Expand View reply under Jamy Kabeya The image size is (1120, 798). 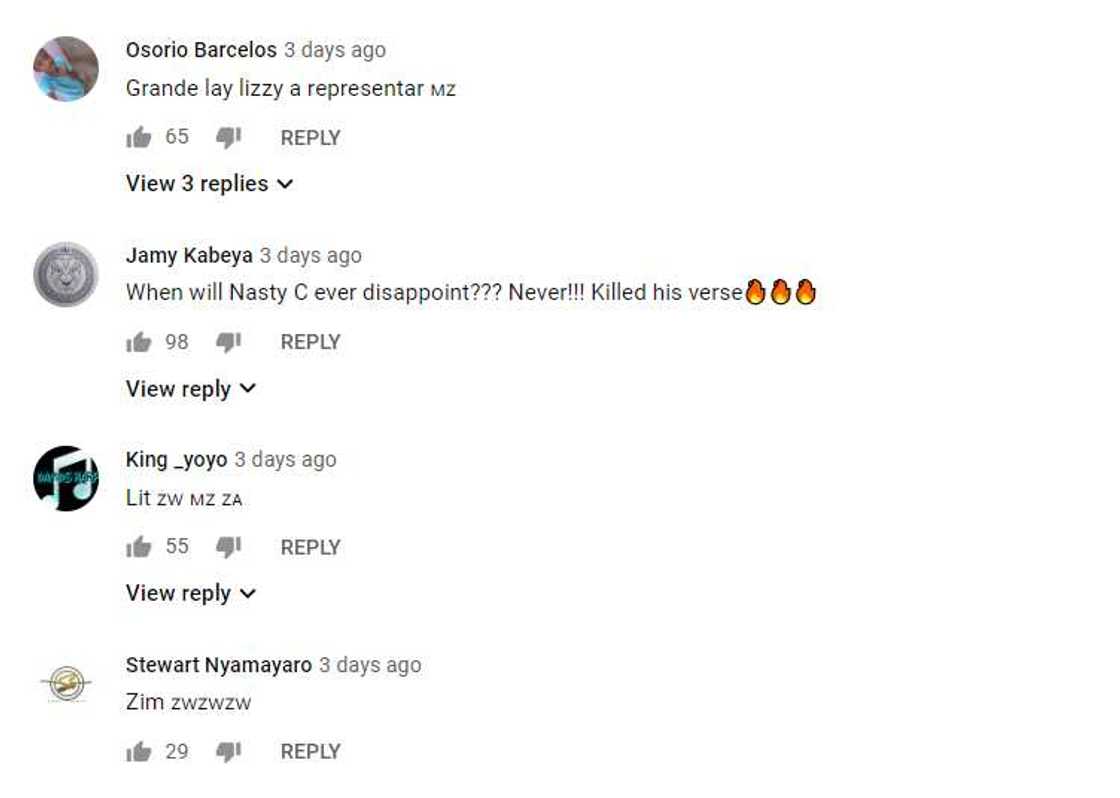coord(190,389)
